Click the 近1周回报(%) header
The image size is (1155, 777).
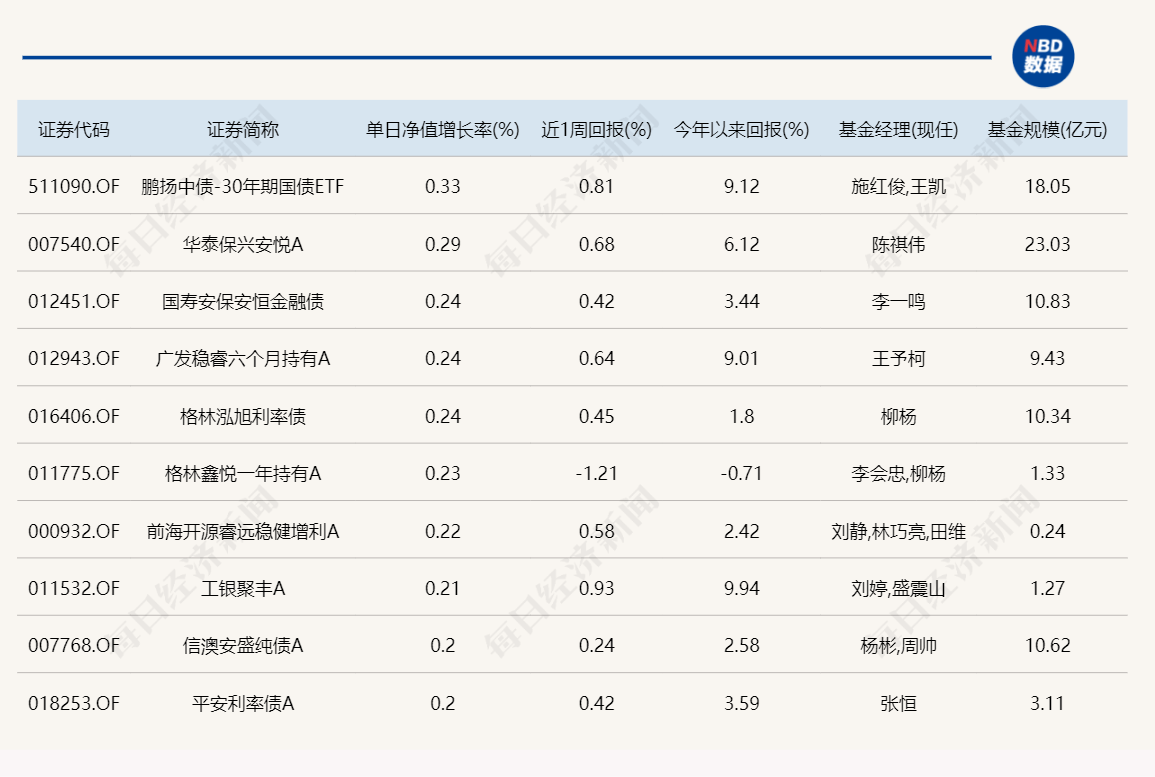pos(597,130)
